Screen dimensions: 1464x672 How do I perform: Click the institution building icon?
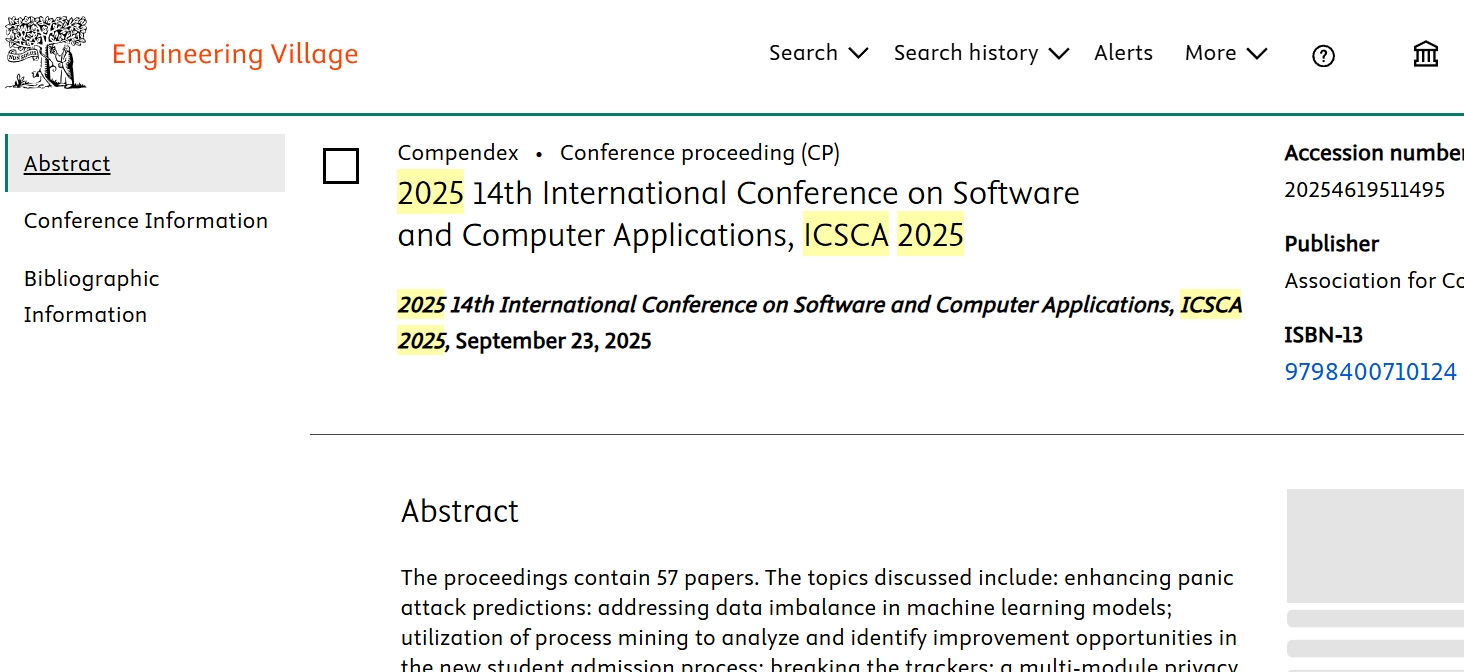(1426, 54)
